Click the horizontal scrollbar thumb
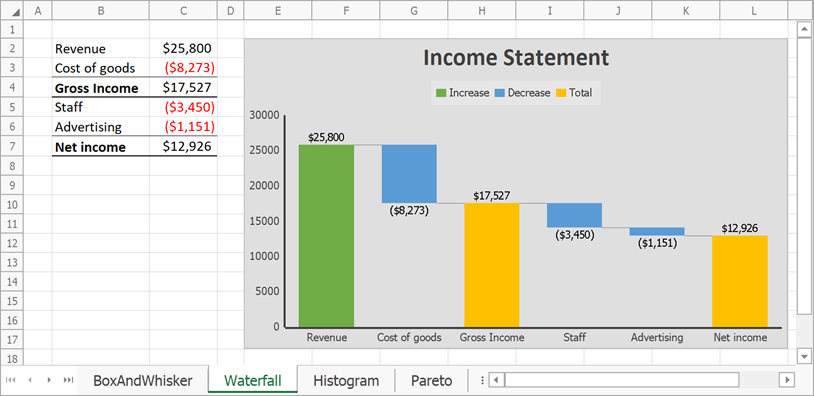Viewport: 814px width, 396px height. click(x=622, y=380)
